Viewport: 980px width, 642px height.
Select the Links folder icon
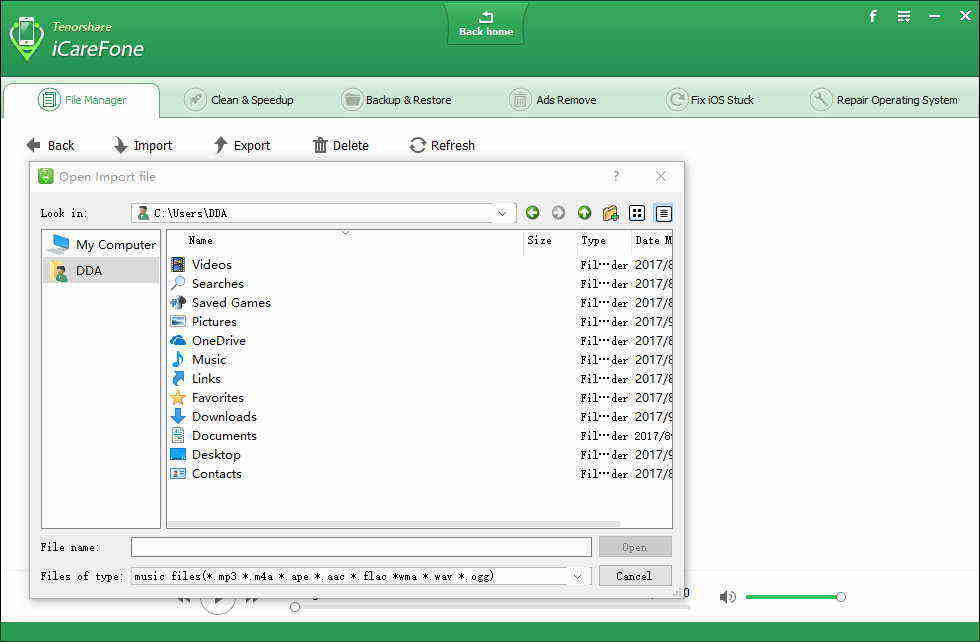(x=178, y=378)
